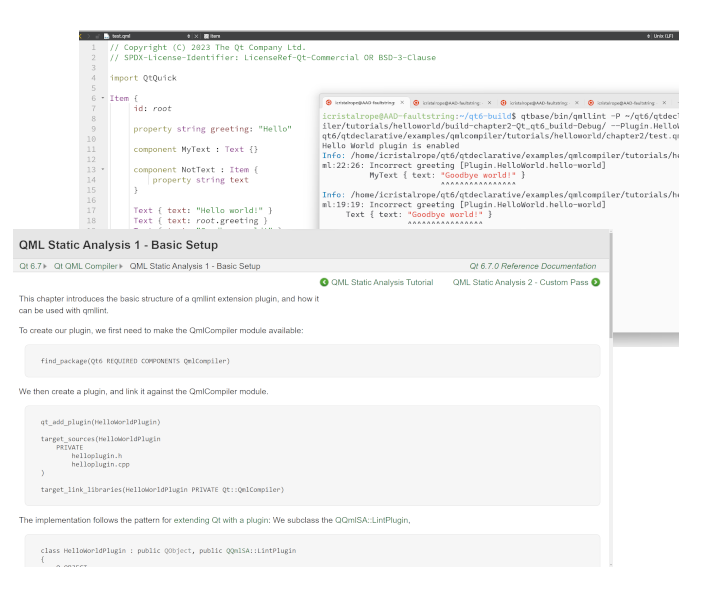704x594 pixels.
Task: Collapse the NotText component fold arrow at line 13
Action: pos(103,169)
